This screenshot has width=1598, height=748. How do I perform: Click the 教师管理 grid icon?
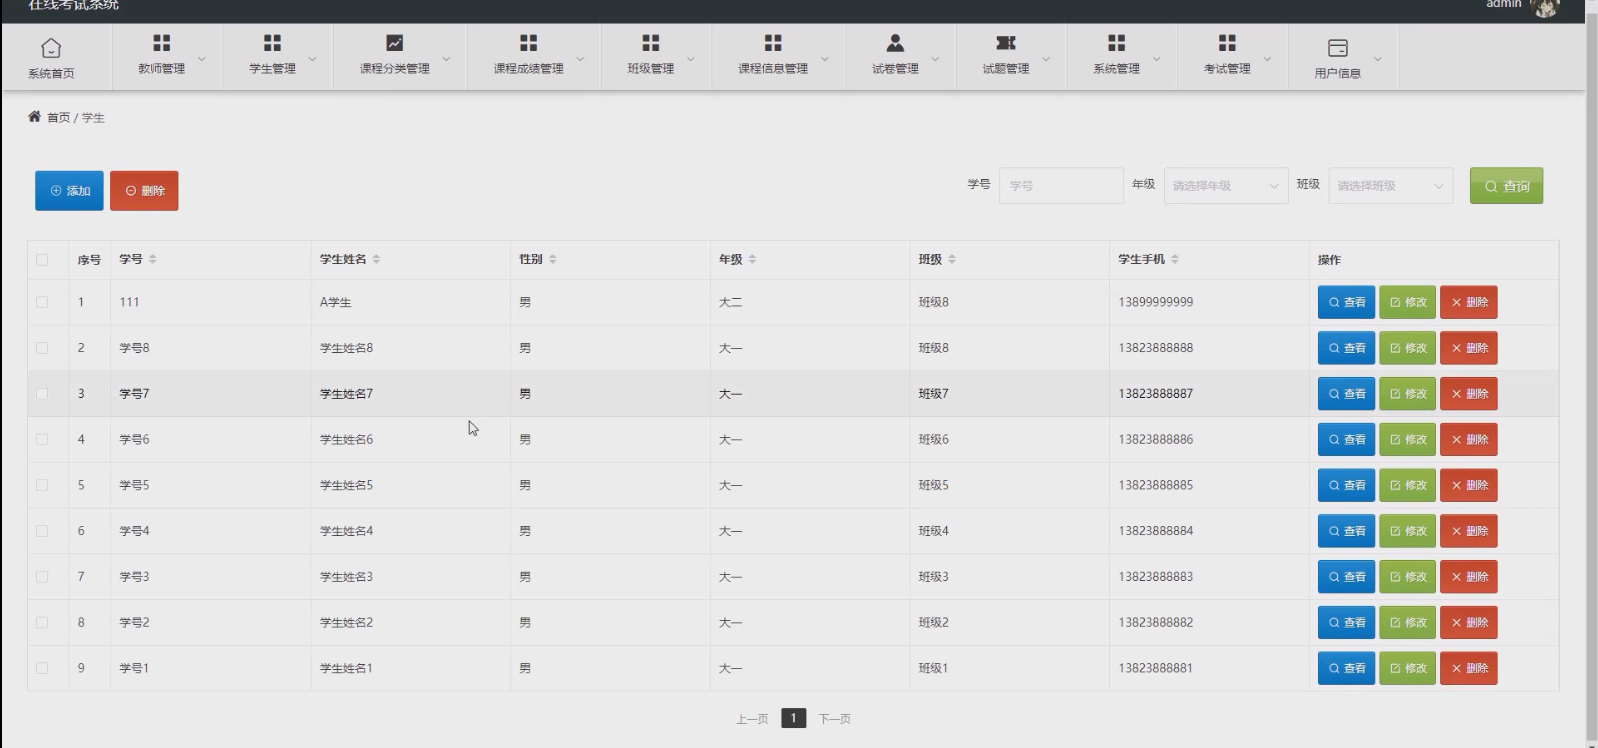[161, 43]
